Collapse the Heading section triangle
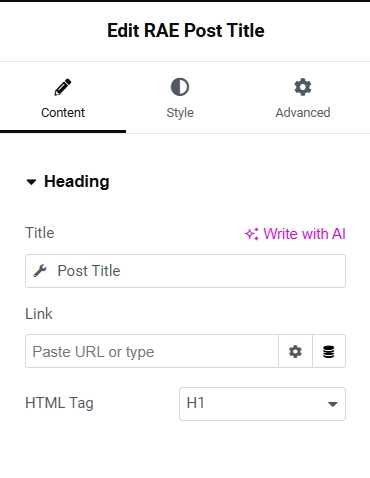The image size is (370, 478). (x=31, y=182)
